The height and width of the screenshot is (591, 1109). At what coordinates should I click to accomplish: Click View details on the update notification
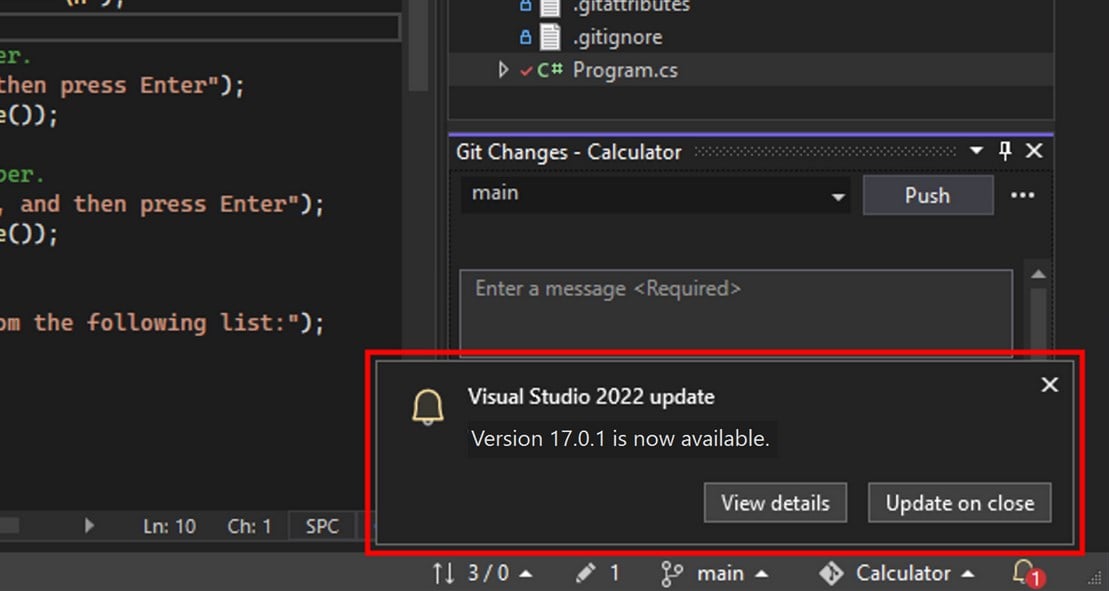tap(775, 503)
